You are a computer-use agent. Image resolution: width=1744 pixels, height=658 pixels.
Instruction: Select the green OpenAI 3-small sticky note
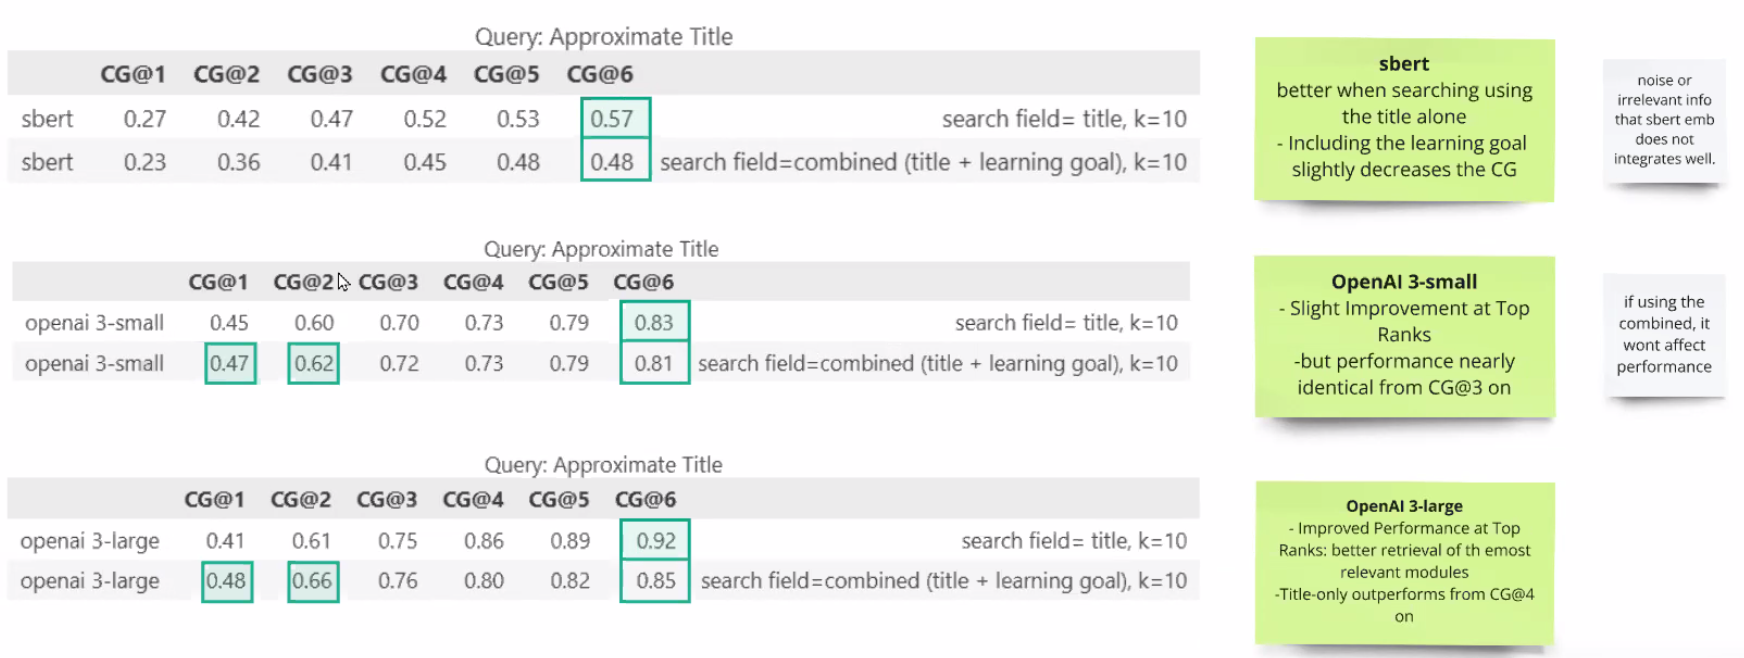click(1404, 335)
